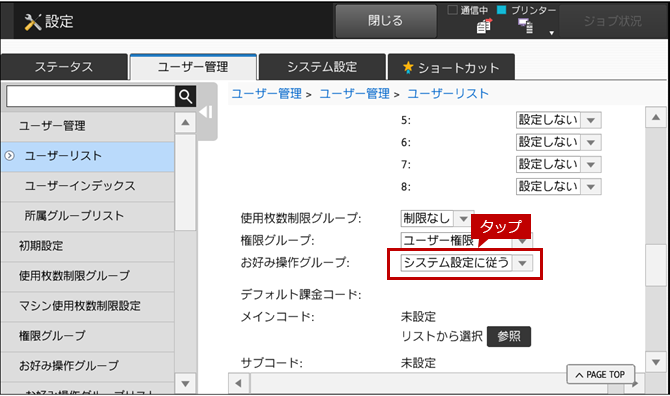Select 権限グループ in sidebar

(88, 336)
